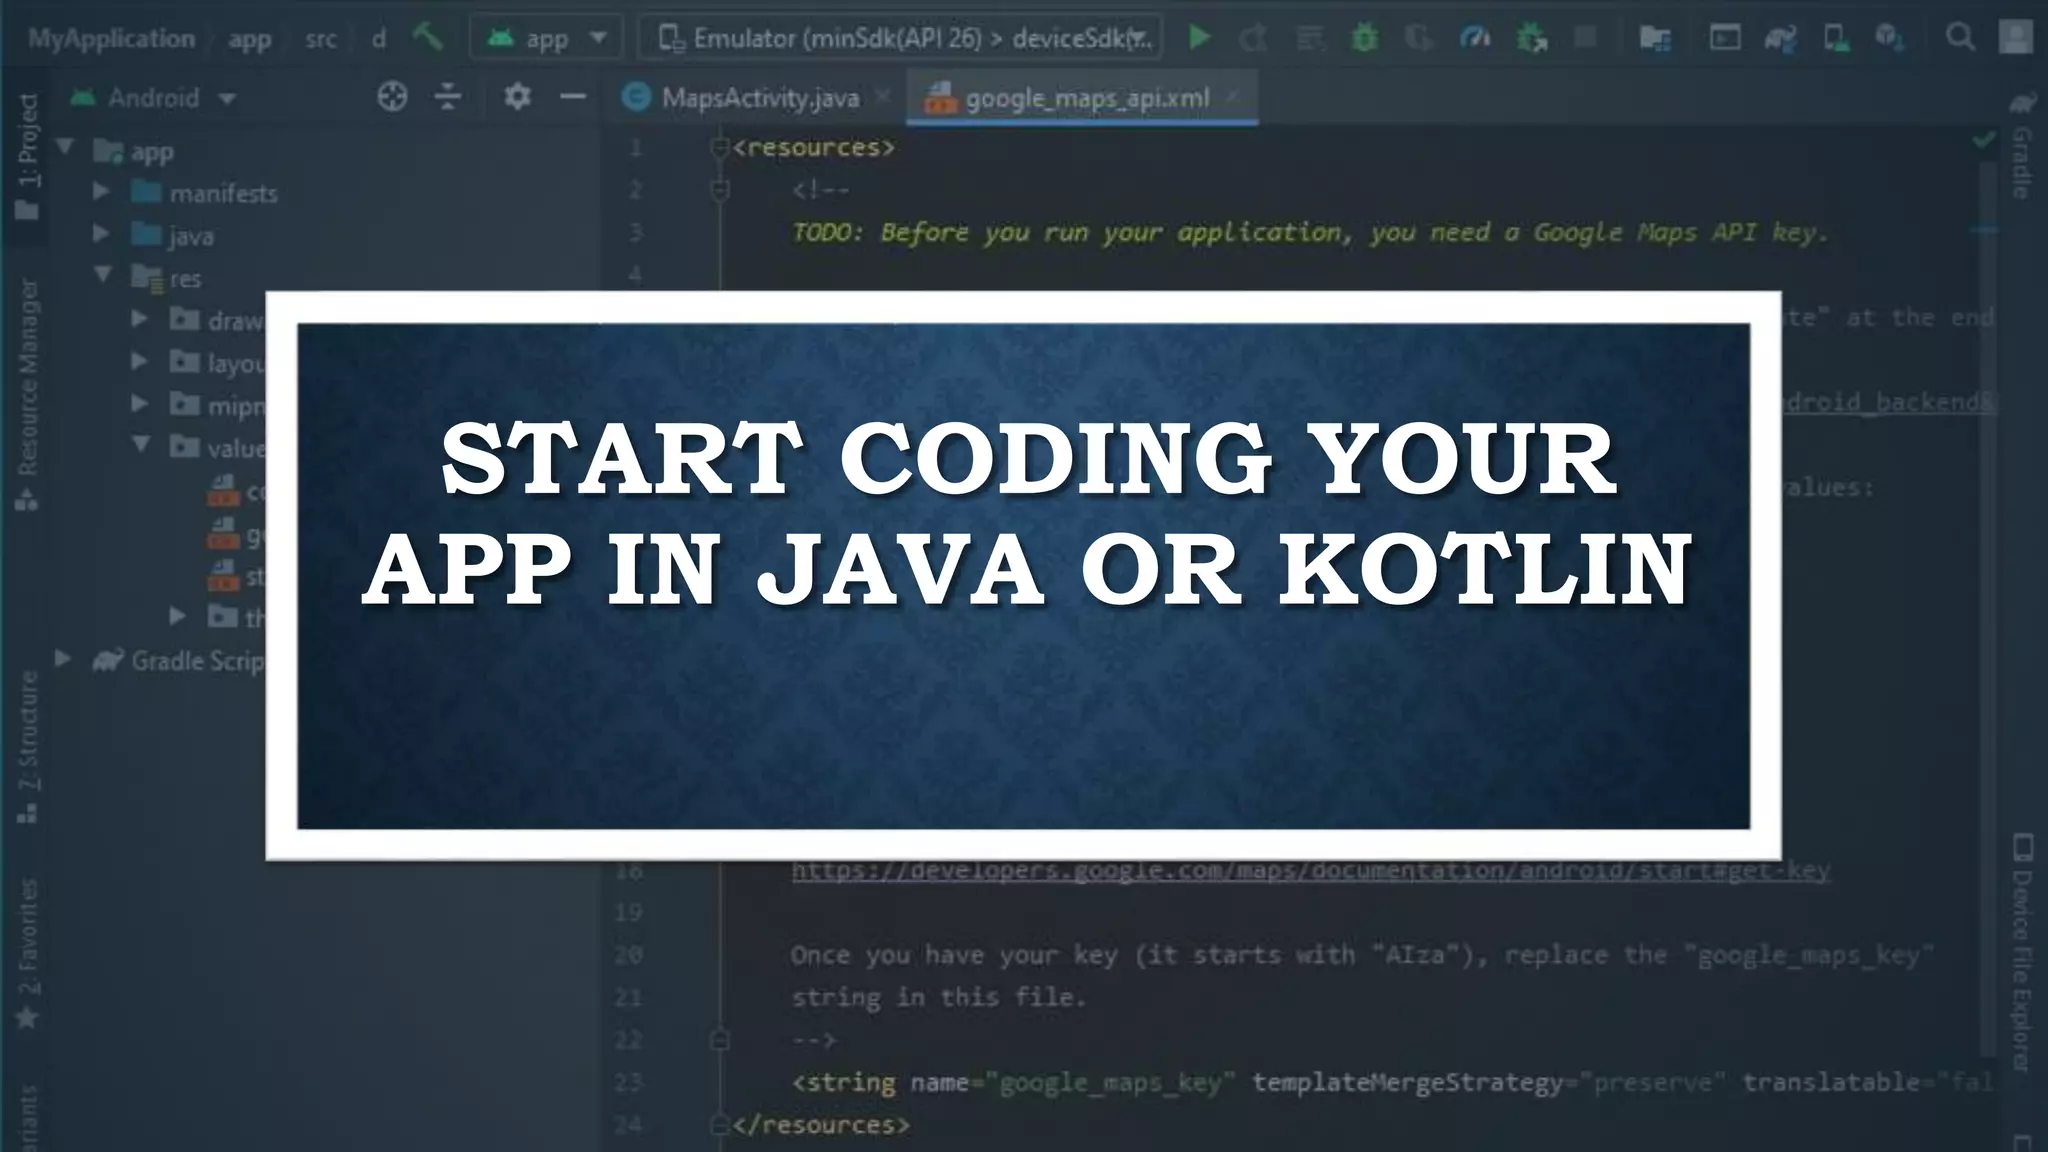Click the TODO comment text on line 3
The image size is (2048, 1152).
point(1310,233)
